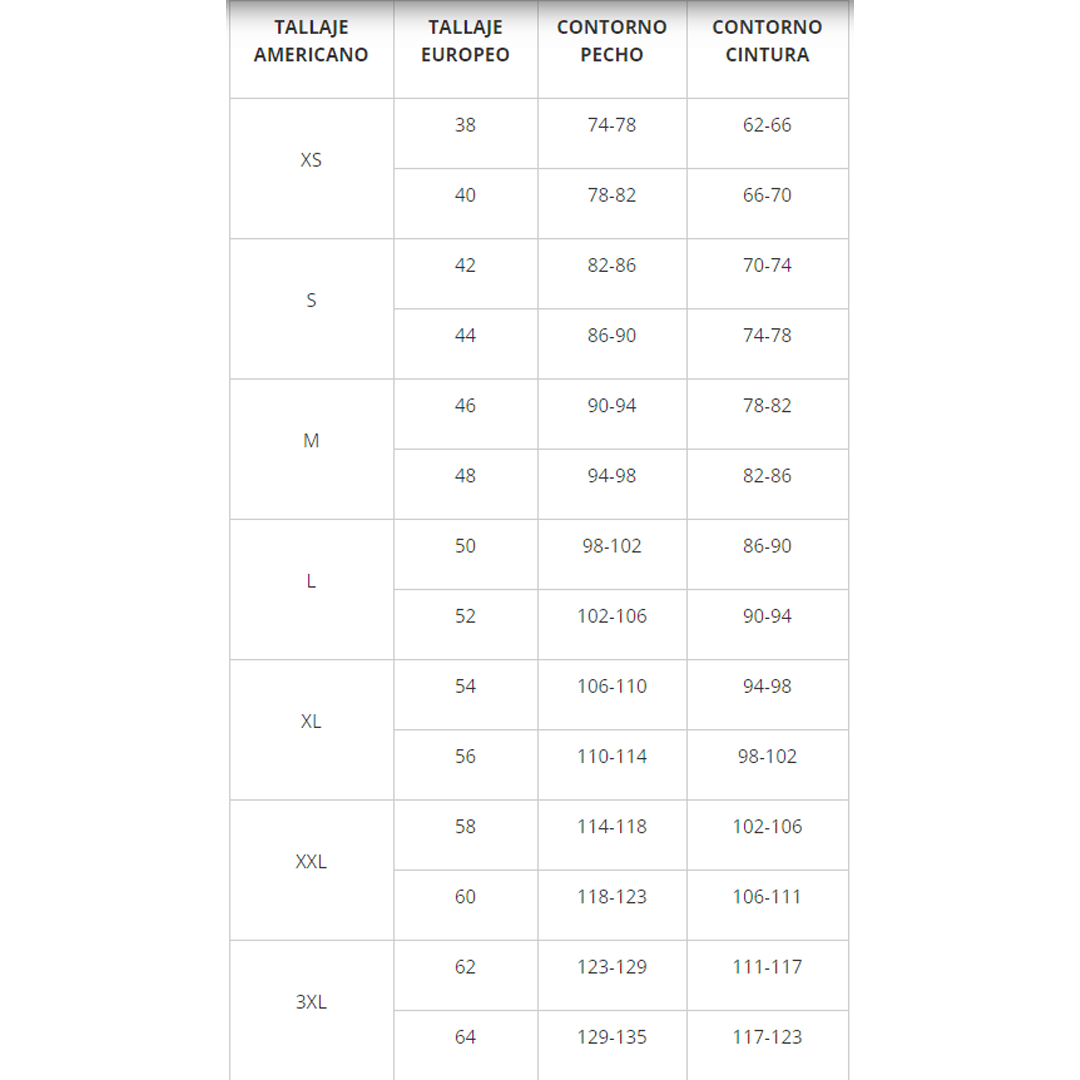
Task: Select the XXL size cell
Action: click(x=311, y=861)
